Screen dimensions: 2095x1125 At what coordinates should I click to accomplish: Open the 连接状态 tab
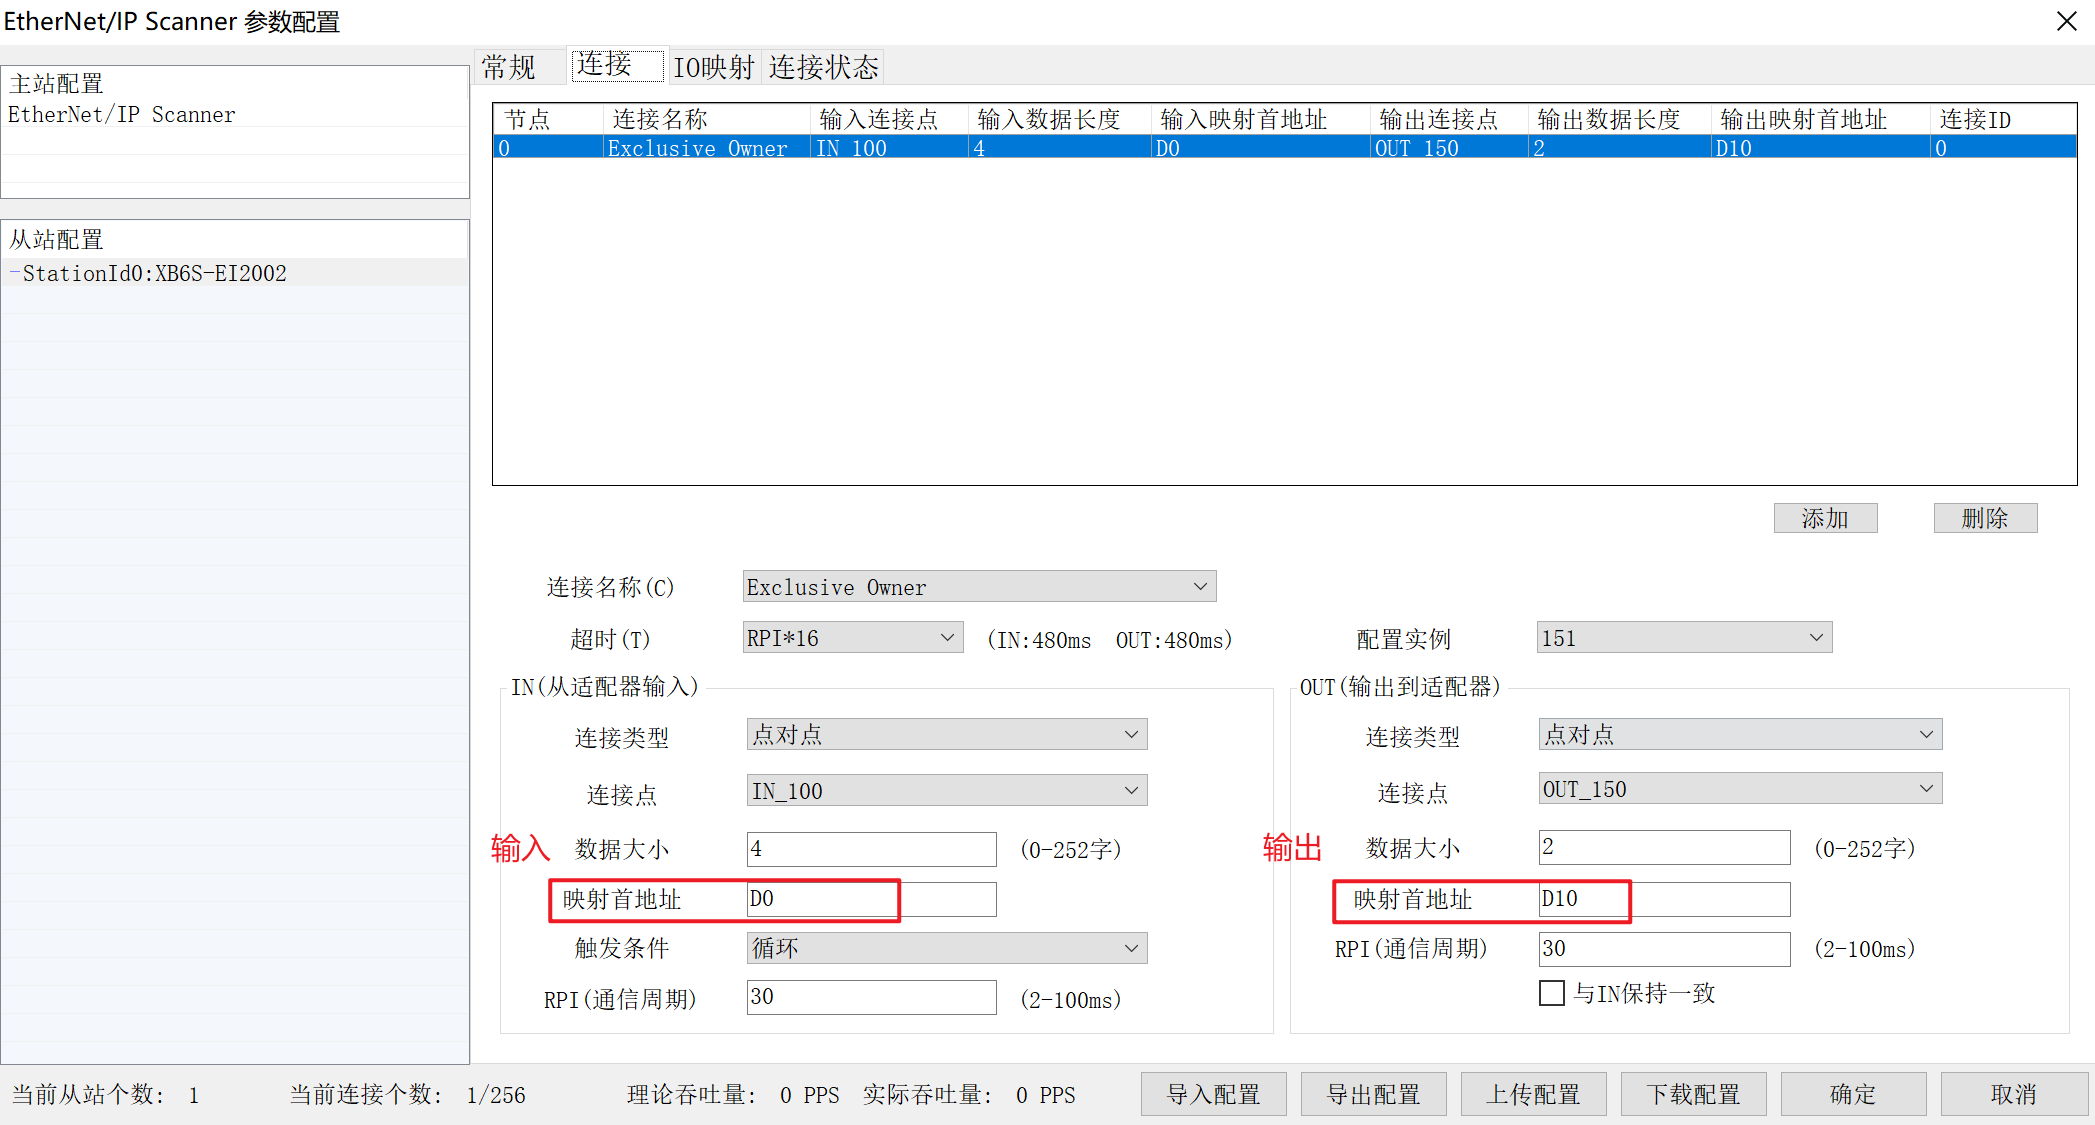click(x=823, y=67)
